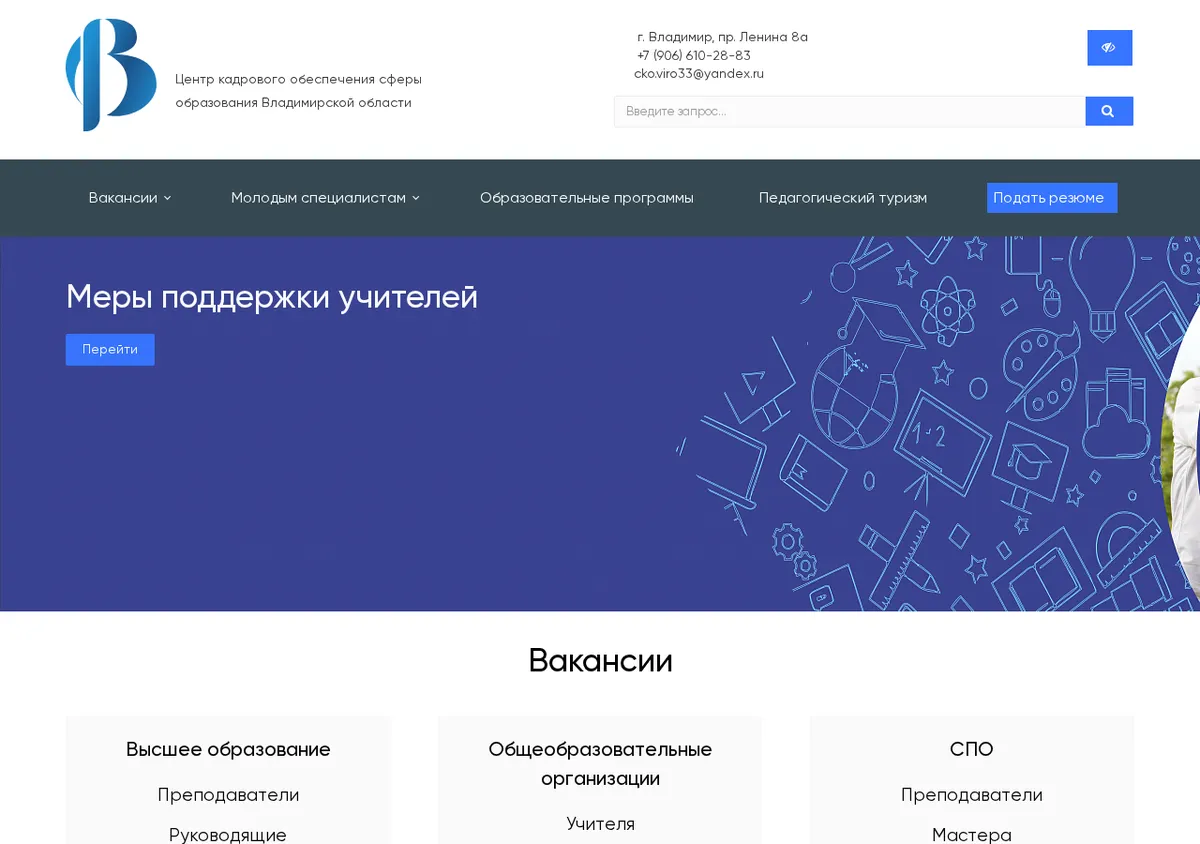
Task: Click the phone number +7 (906) 610-28-83
Action: coord(694,56)
